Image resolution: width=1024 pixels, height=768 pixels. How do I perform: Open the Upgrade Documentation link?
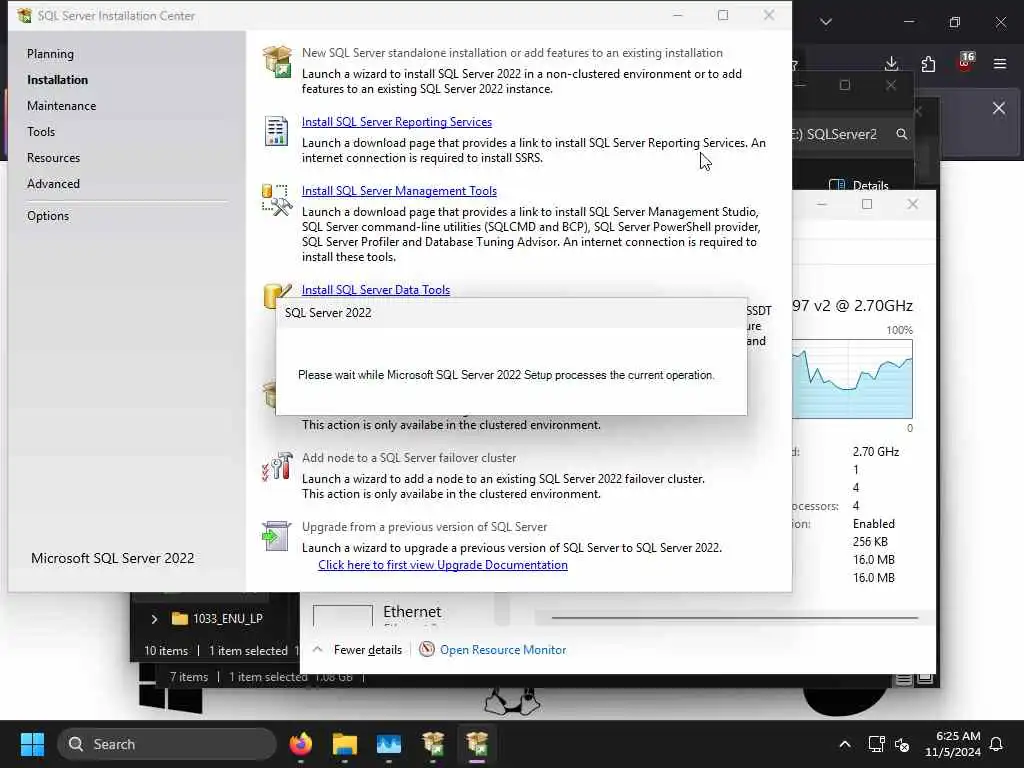443,565
